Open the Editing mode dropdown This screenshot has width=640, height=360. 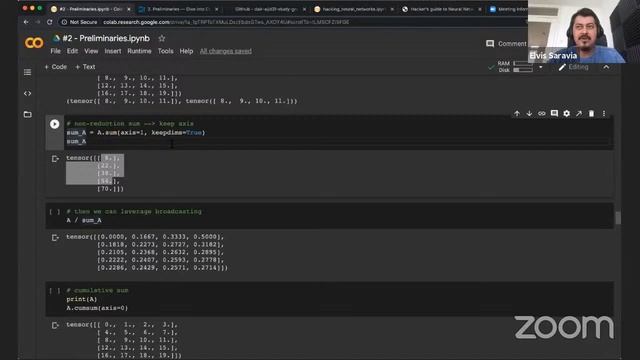click(x=573, y=67)
